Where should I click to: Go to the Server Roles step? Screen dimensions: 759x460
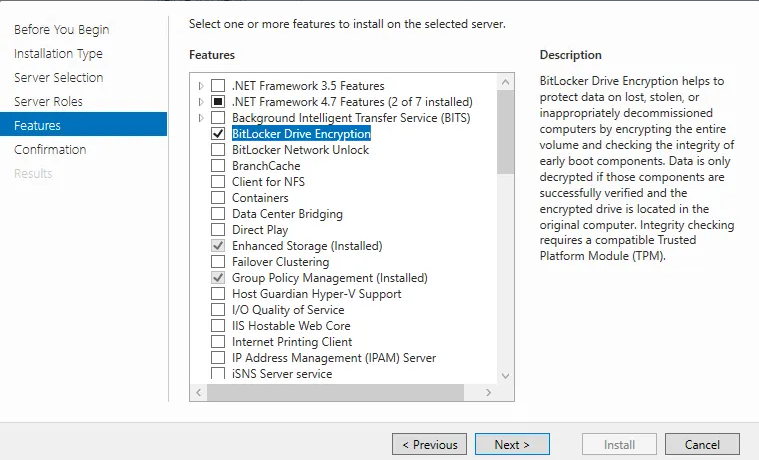[x=48, y=102]
